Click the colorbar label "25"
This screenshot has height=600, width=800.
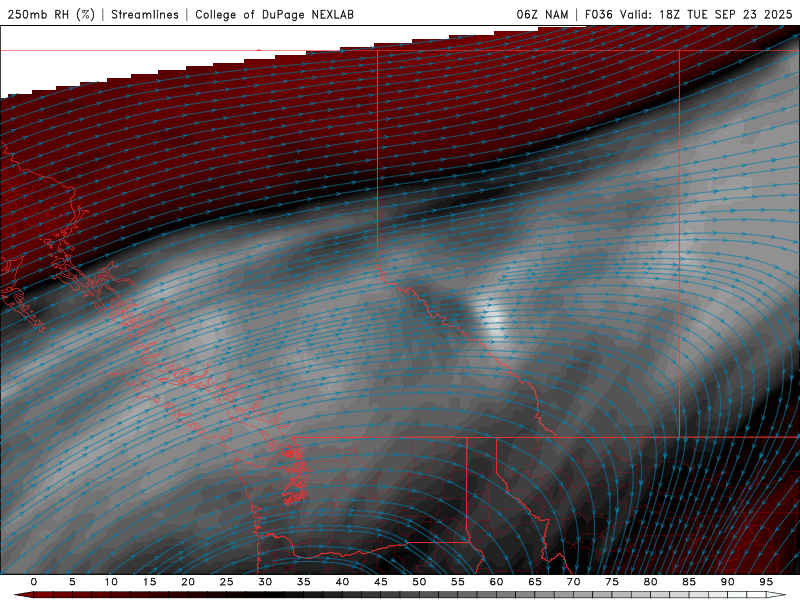227,582
